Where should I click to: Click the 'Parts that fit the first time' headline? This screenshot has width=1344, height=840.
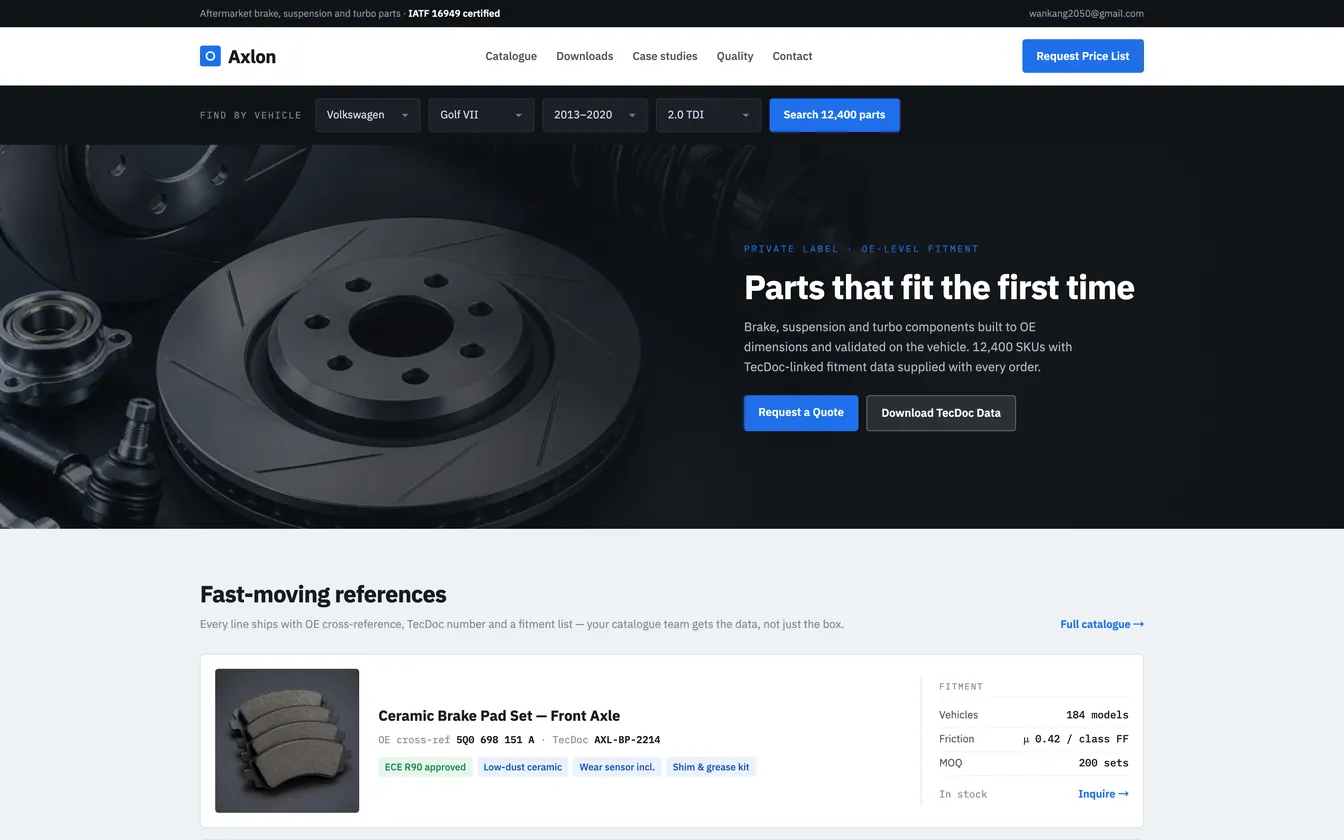[x=939, y=287]
